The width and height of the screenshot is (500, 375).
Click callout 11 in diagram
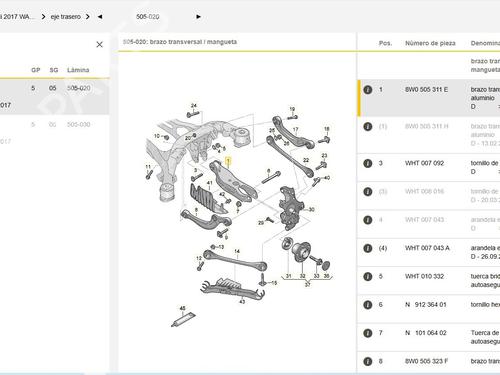click(148, 167)
